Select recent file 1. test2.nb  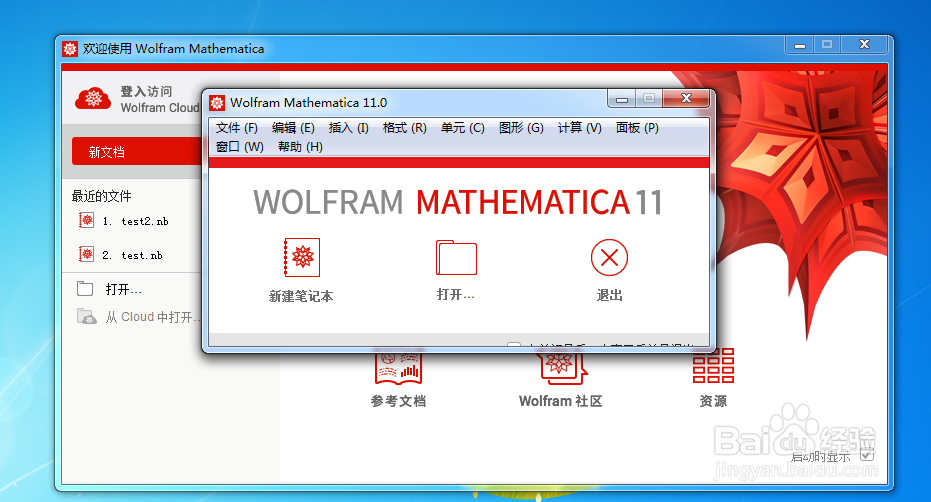(135, 221)
